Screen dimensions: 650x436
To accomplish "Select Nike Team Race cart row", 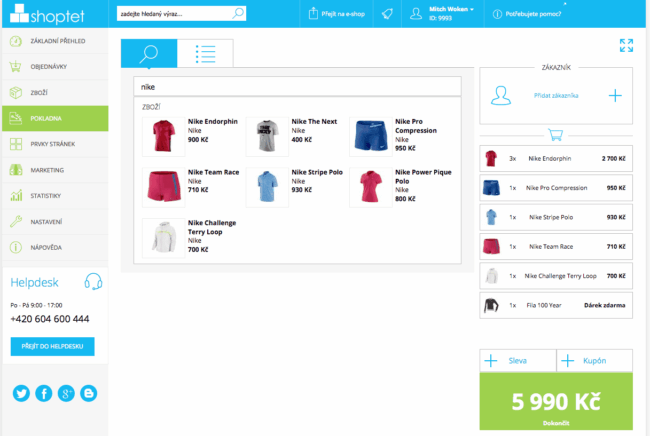I will 556,247.
